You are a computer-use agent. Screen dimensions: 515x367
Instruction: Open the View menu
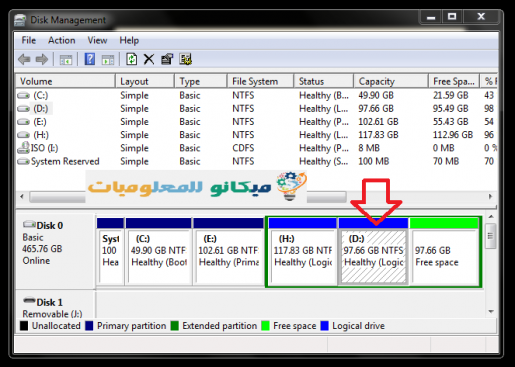pos(97,40)
